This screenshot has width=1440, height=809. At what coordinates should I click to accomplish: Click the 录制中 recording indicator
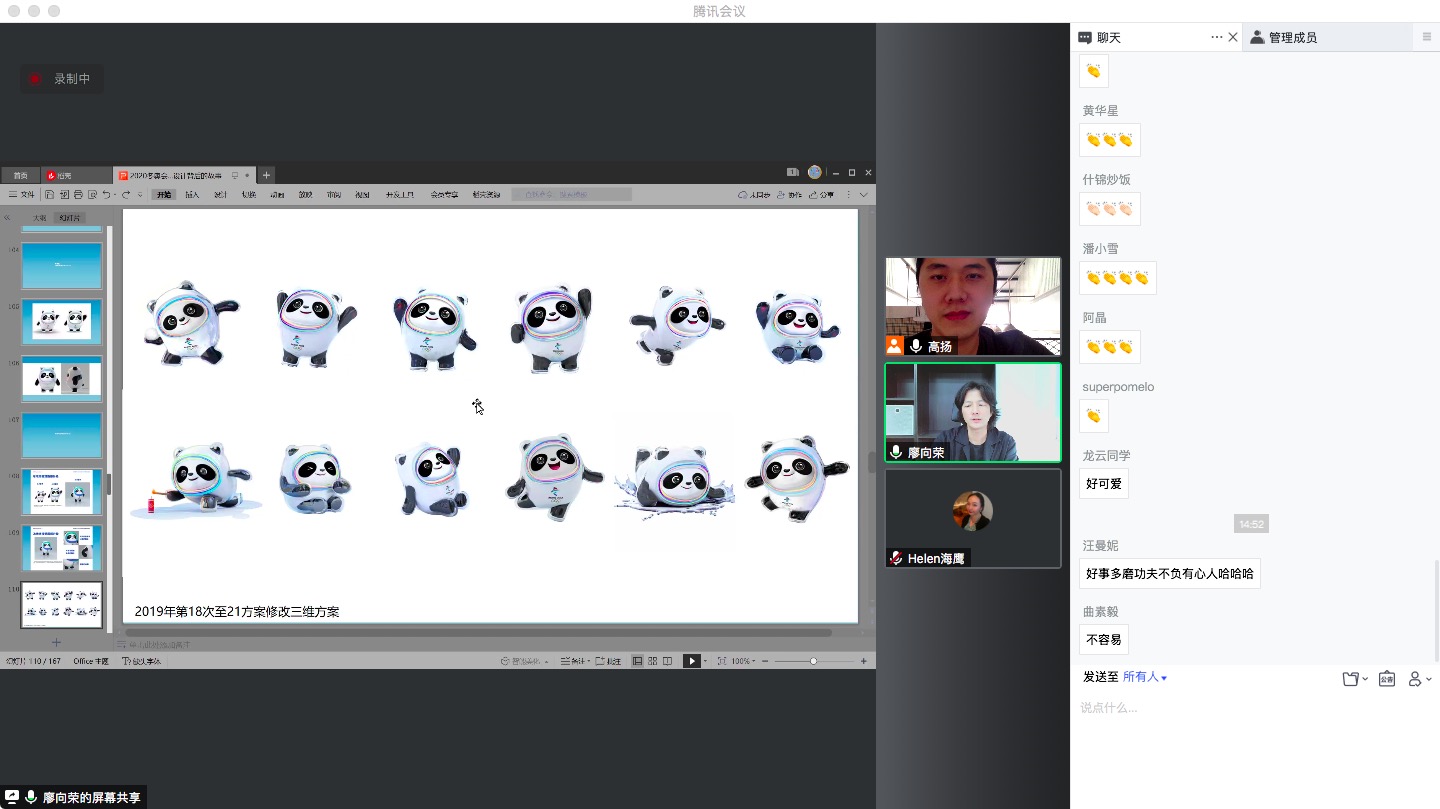[62, 79]
